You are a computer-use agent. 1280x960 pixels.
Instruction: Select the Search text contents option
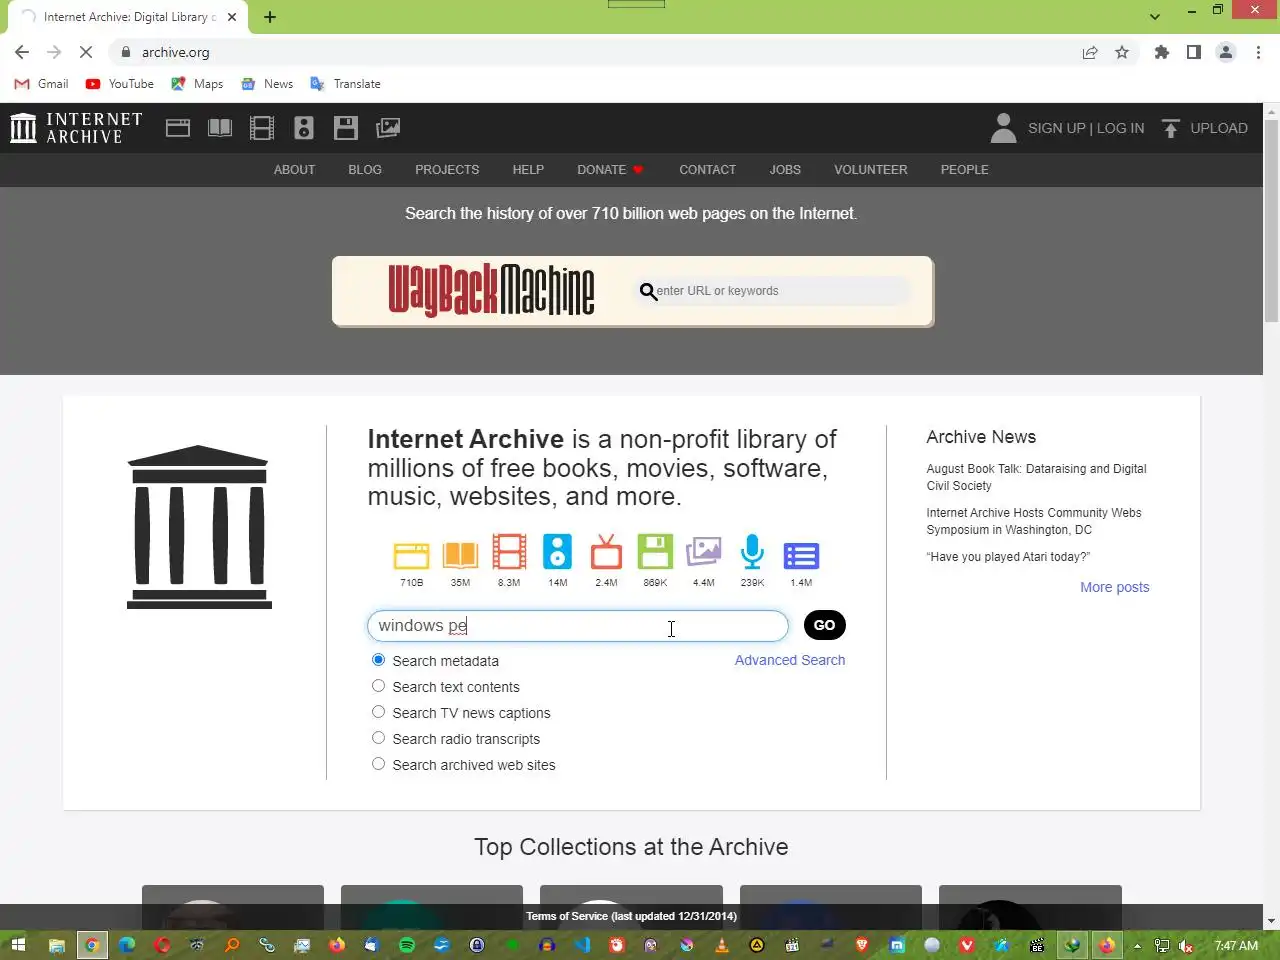pyautogui.click(x=378, y=686)
